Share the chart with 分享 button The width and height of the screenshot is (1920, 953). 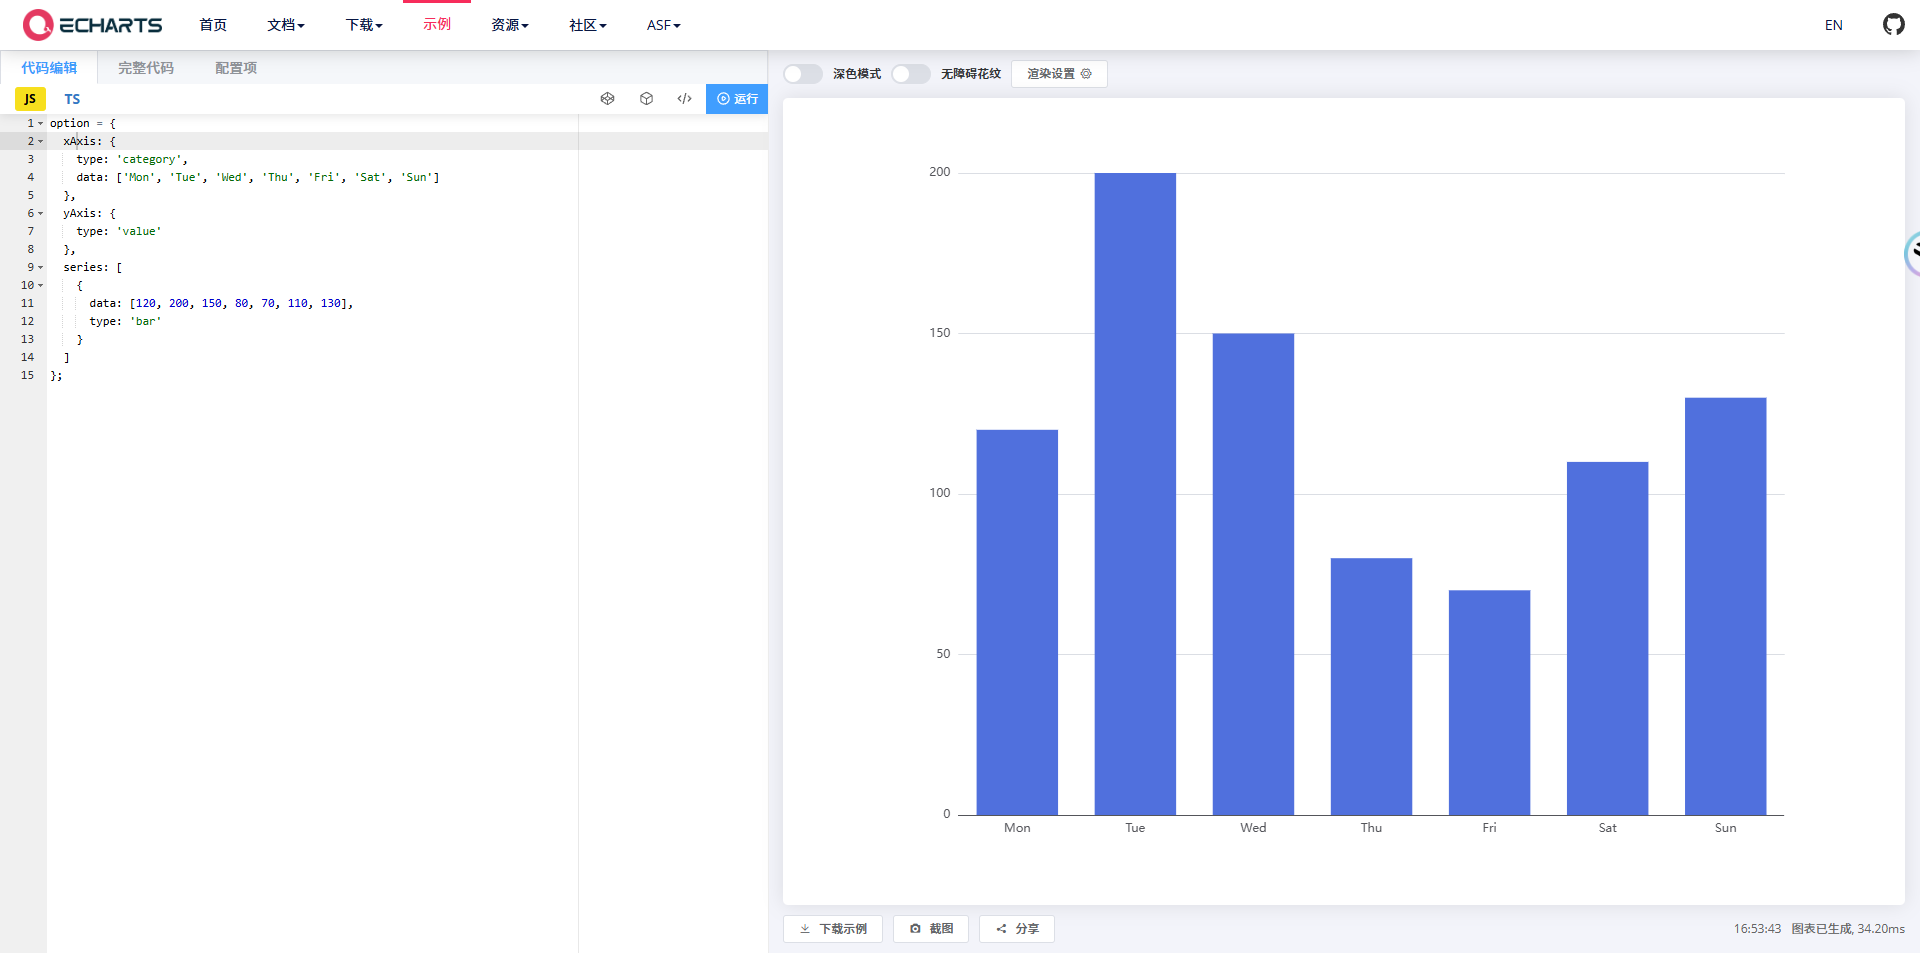pyautogui.click(x=1017, y=929)
